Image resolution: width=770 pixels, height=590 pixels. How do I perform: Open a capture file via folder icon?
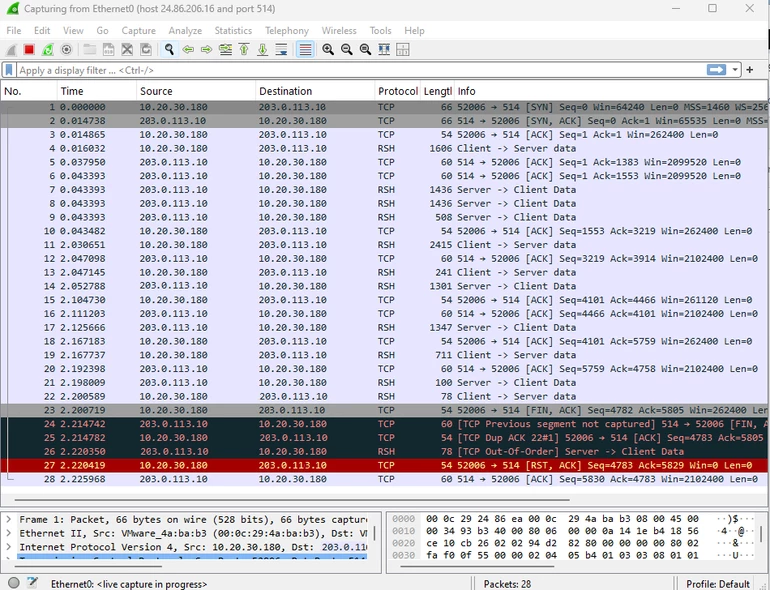pyautogui.click(x=89, y=50)
